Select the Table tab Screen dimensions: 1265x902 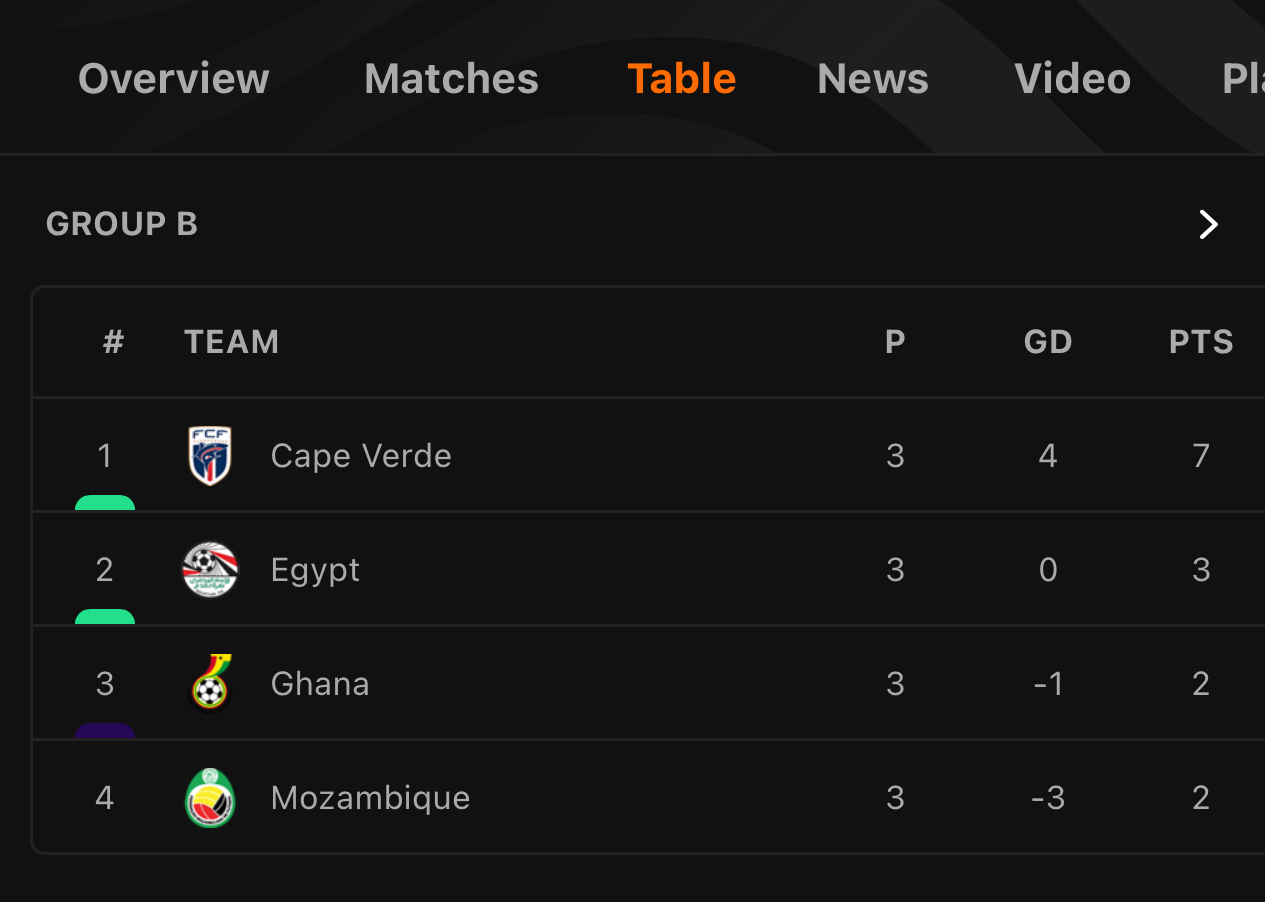tap(682, 79)
